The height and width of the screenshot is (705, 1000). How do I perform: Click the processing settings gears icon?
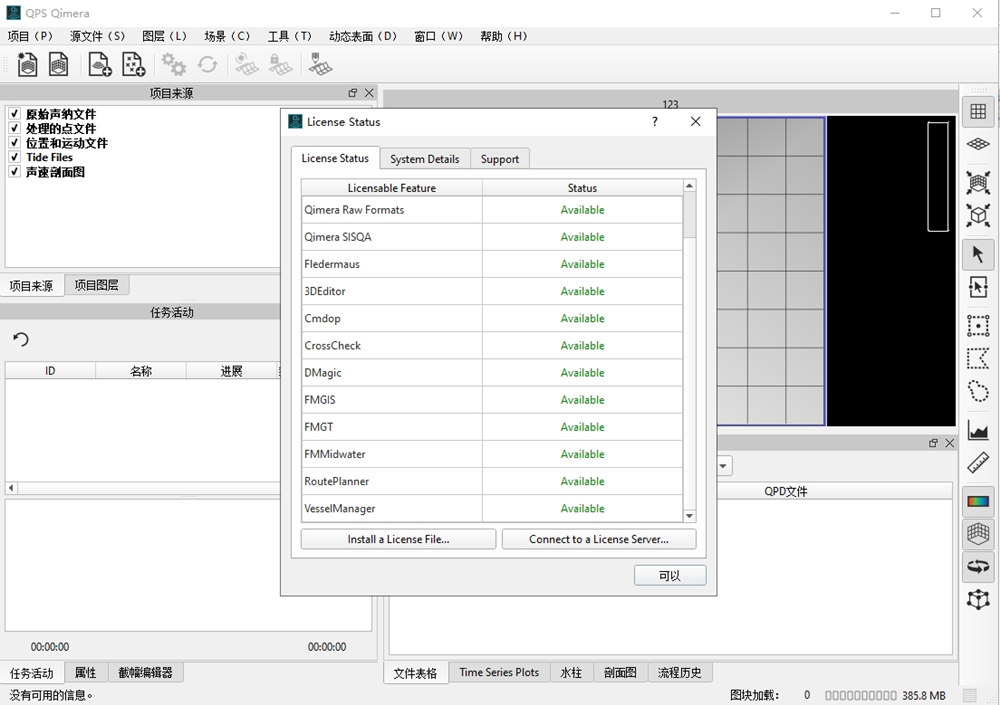[173, 64]
